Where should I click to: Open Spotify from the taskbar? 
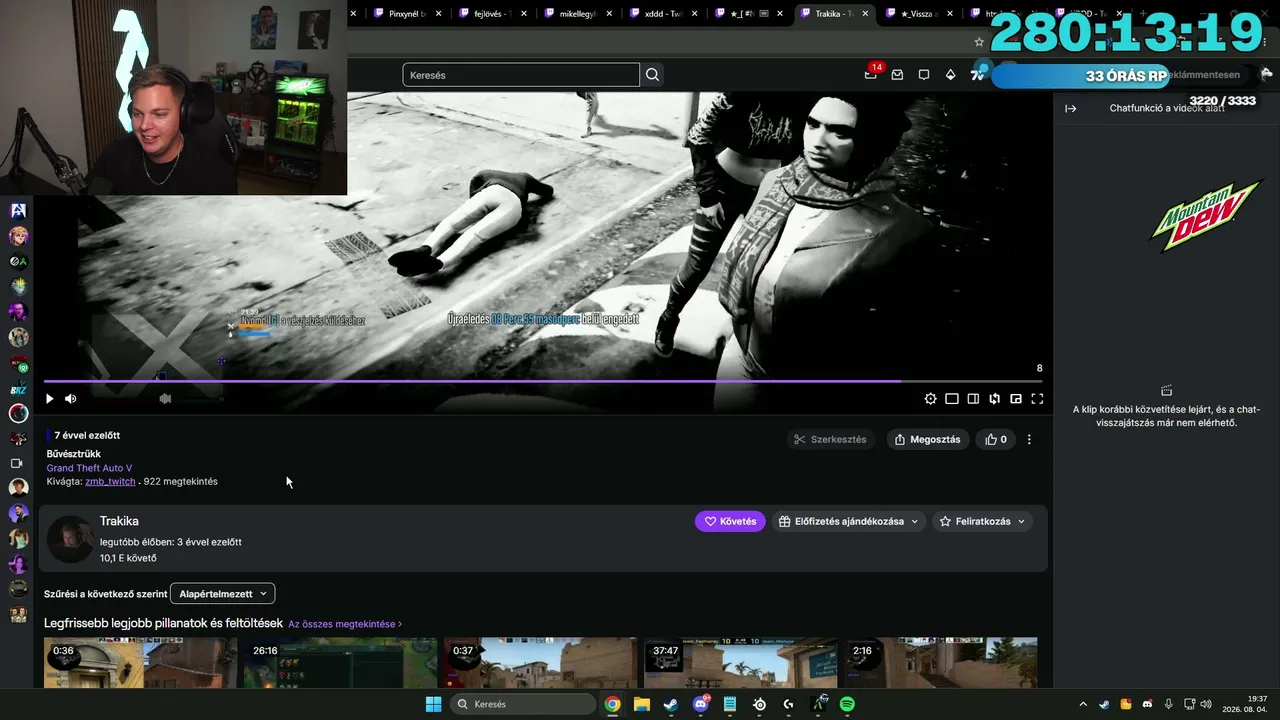click(847, 704)
